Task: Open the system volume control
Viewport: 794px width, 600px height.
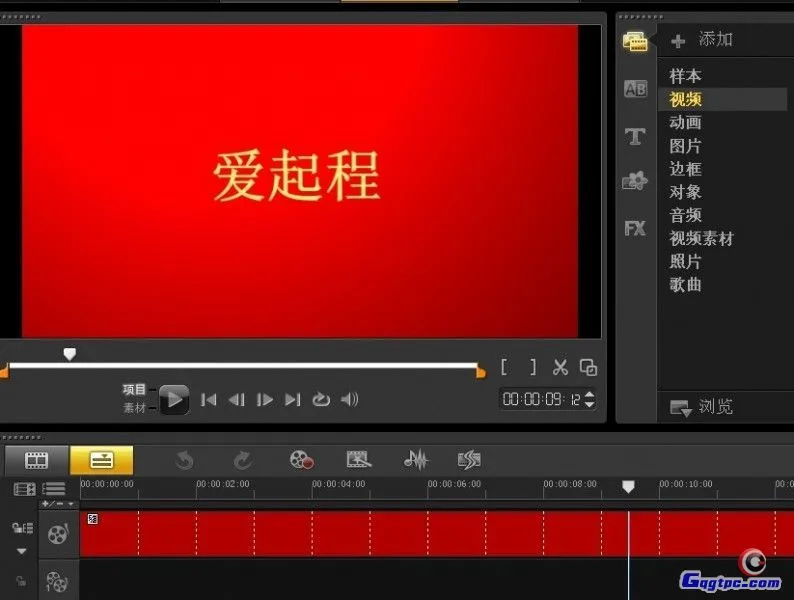Action: (349, 399)
